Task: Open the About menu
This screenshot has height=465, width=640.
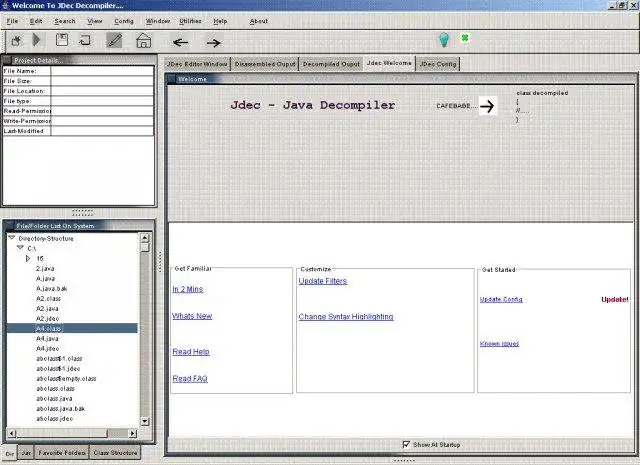Action: 259,21
